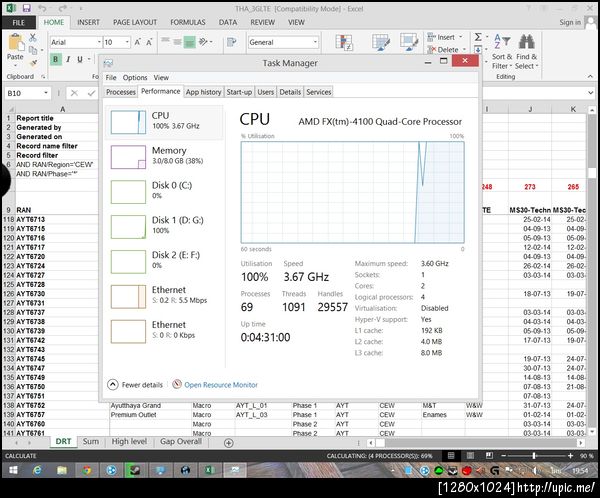The width and height of the screenshot is (600, 498).
Task: Click the Cut scissors icon in Excel
Action: (33, 37)
